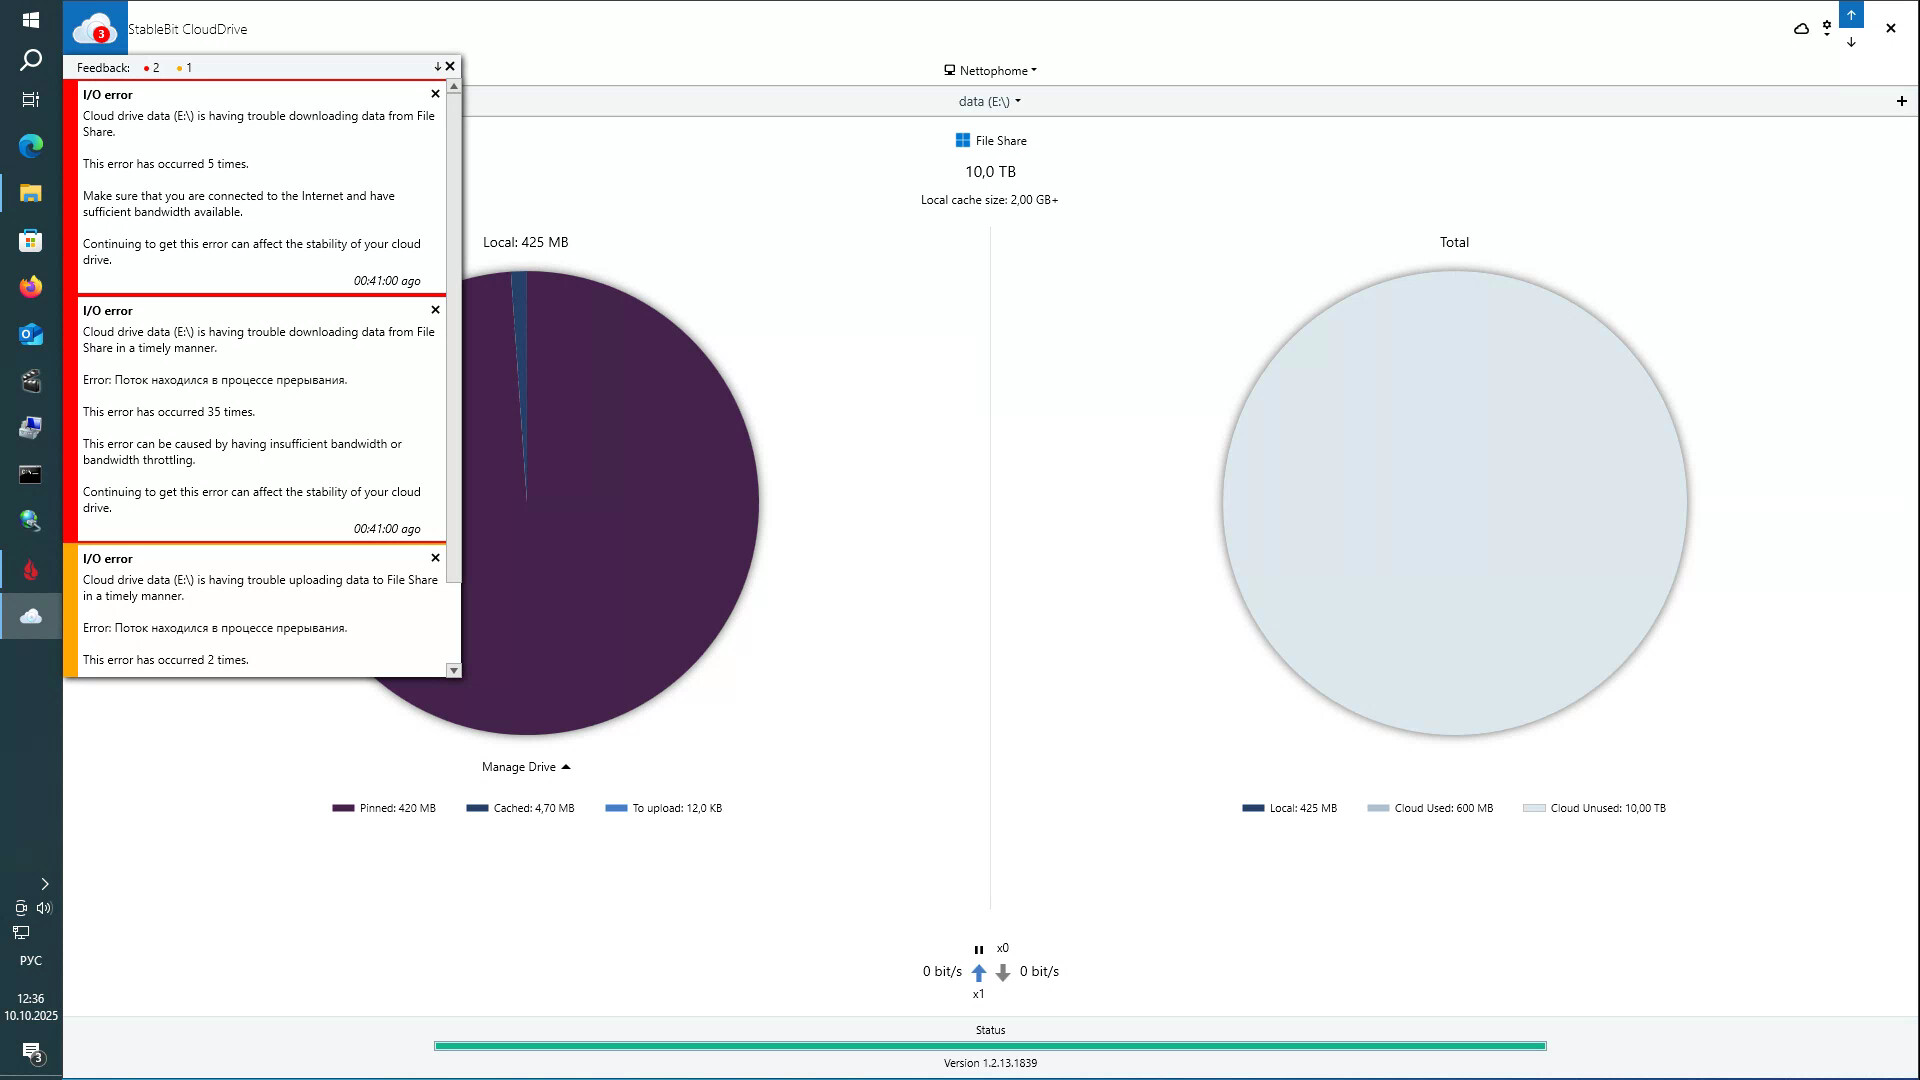
Task: Close the Feedback panel
Action: 450,67
